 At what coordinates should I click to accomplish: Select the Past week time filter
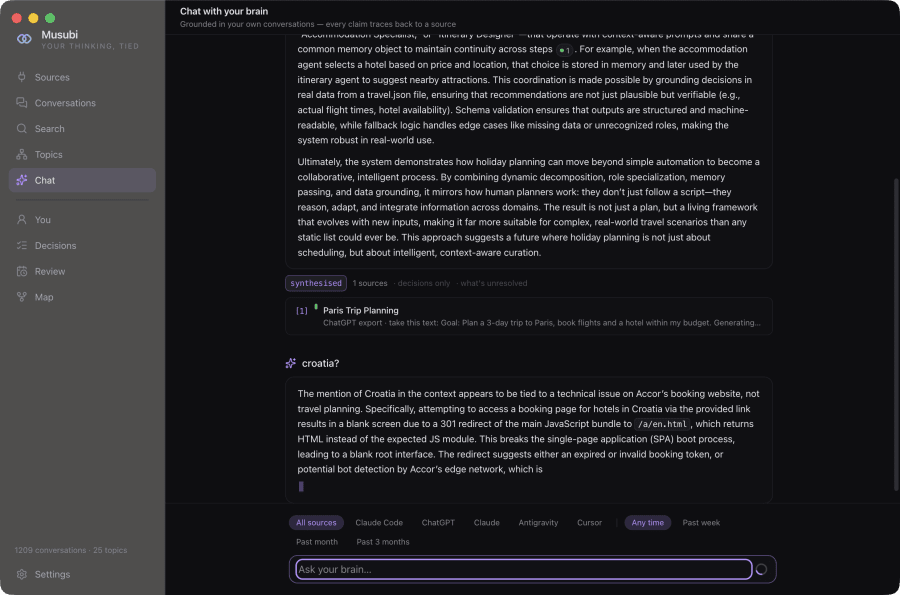coord(701,523)
